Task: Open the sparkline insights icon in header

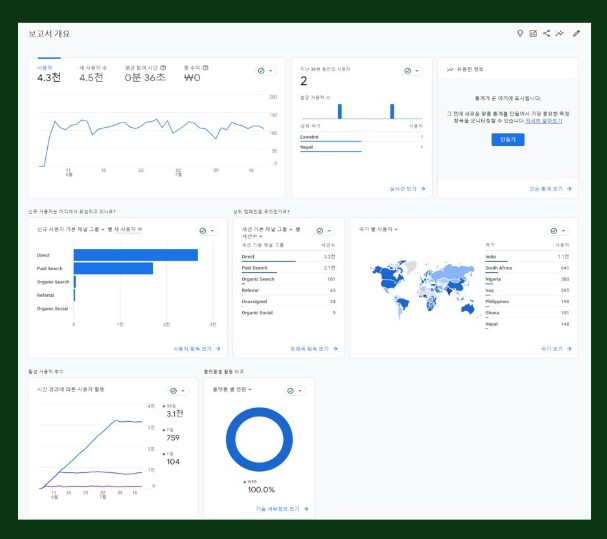Action: coord(559,33)
